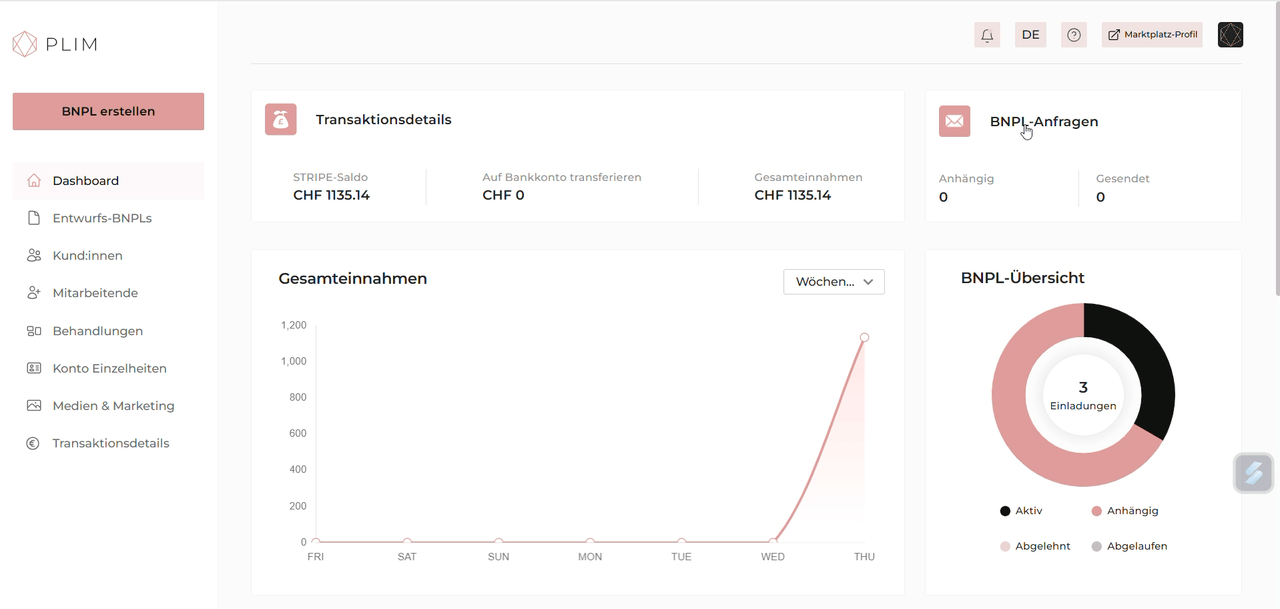Click the Behandlungen icon
The image size is (1280, 609).
[x=34, y=331]
